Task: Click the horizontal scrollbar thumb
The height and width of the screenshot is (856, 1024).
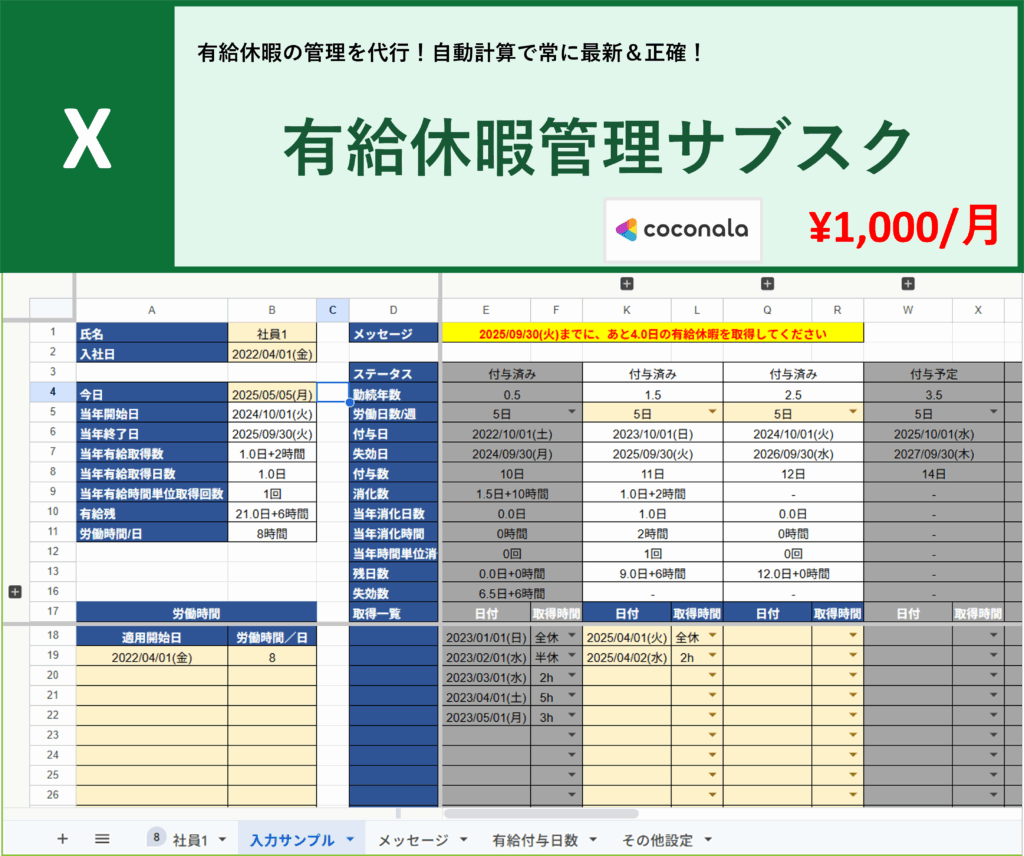Action: [540, 814]
